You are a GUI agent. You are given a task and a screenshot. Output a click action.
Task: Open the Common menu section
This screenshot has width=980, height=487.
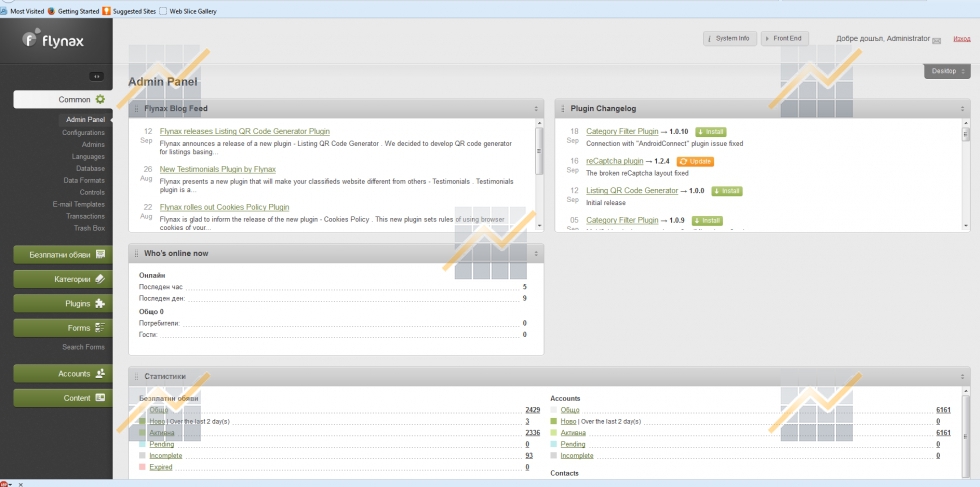coord(63,99)
